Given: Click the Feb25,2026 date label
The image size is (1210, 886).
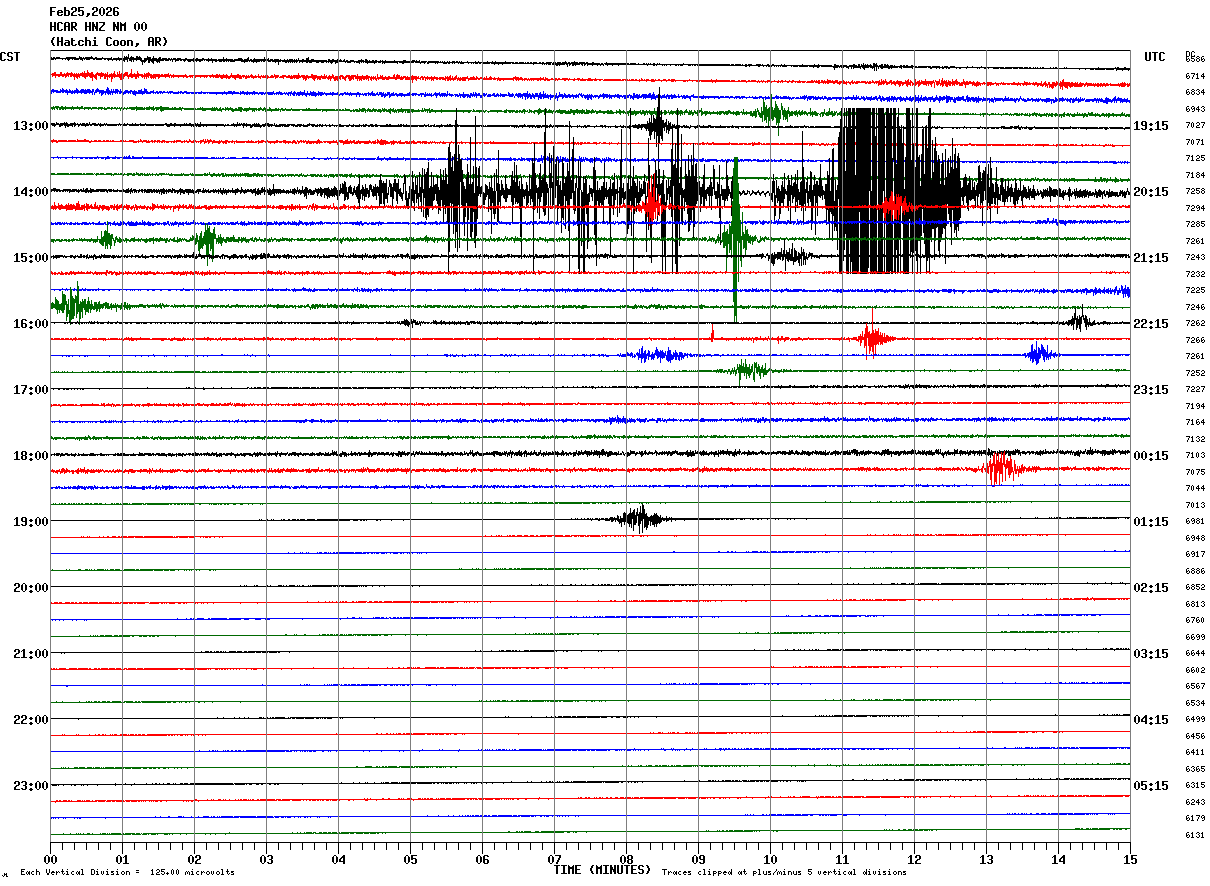Looking at the screenshot, I should [x=84, y=12].
